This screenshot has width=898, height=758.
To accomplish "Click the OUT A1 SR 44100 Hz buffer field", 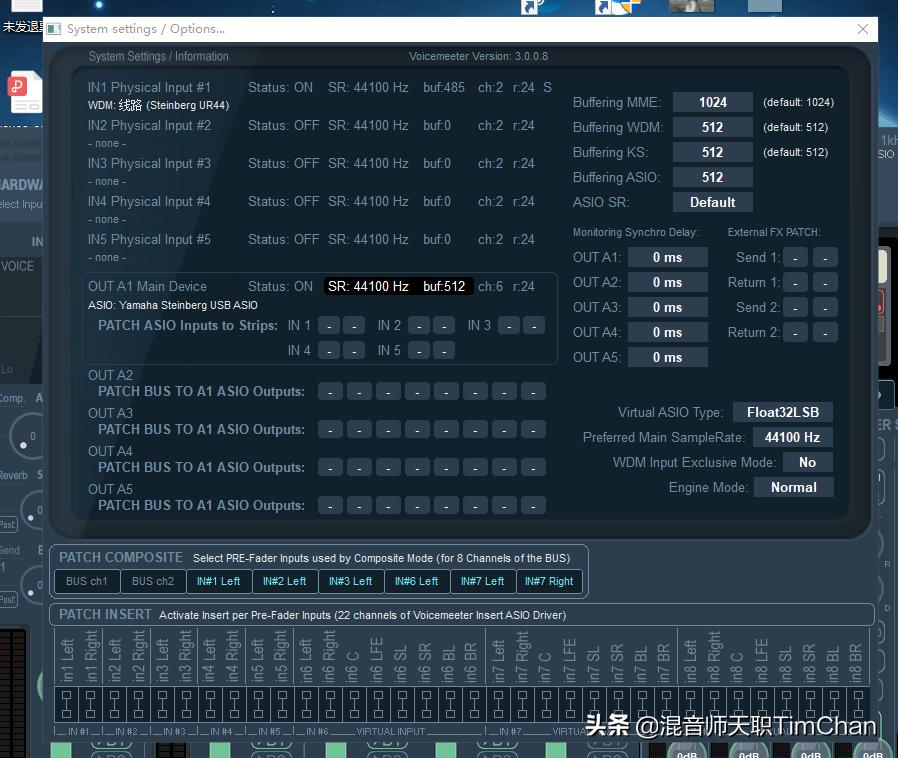I will [x=398, y=286].
